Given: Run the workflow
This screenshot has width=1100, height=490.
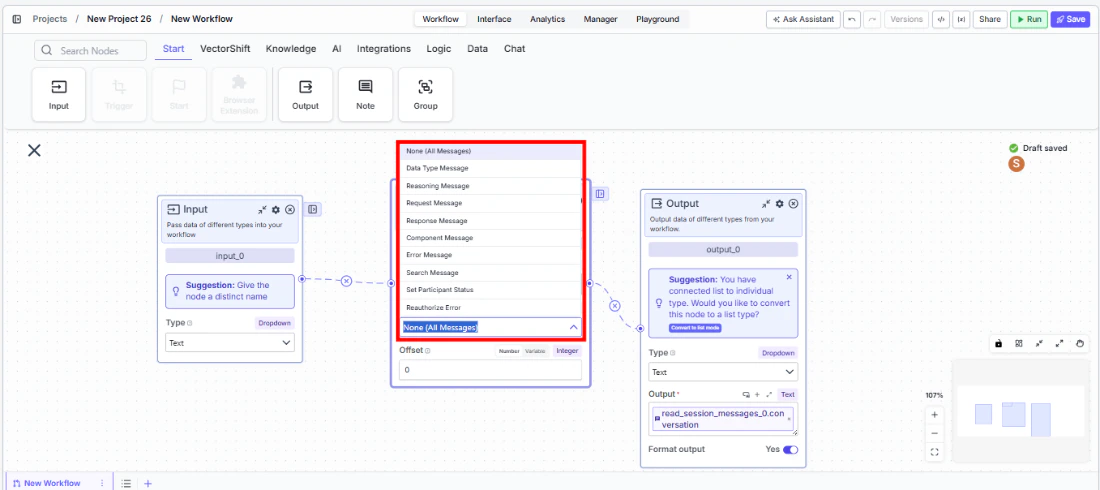Looking at the screenshot, I should click(1029, 19).
